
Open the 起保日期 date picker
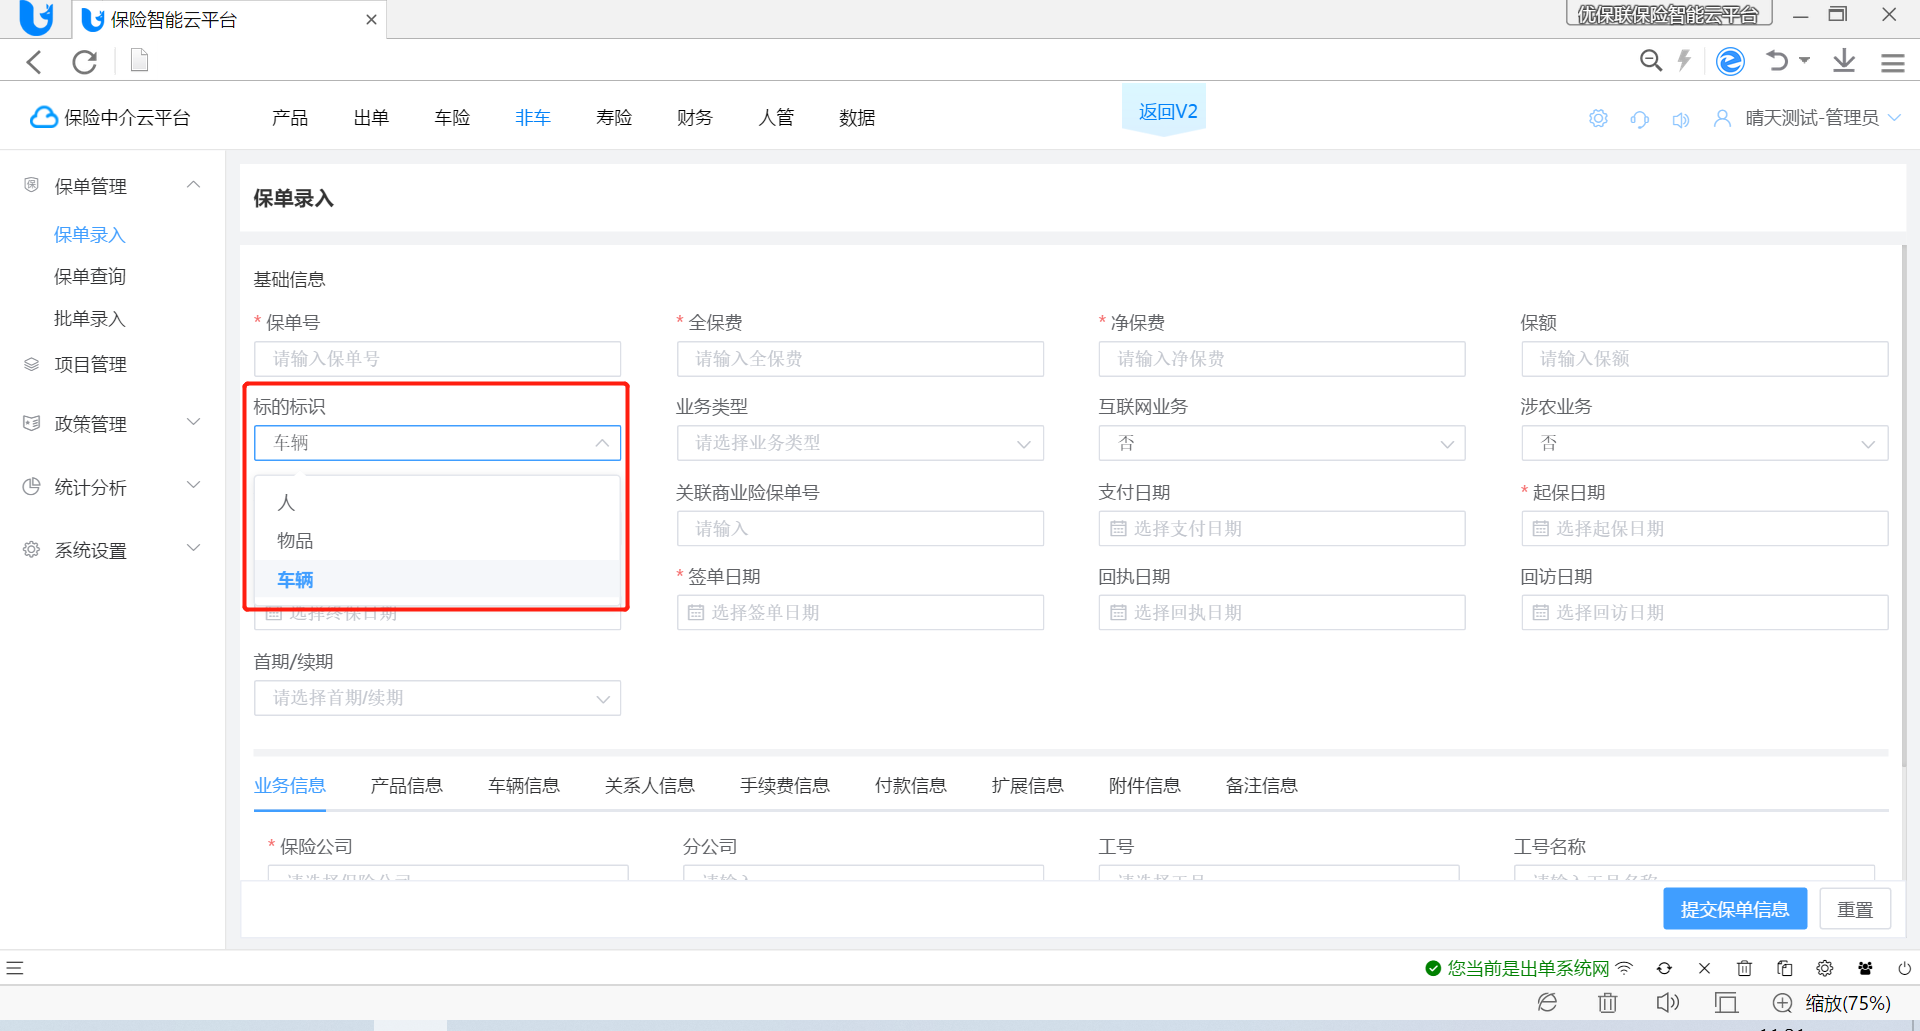coord(1705,529)
